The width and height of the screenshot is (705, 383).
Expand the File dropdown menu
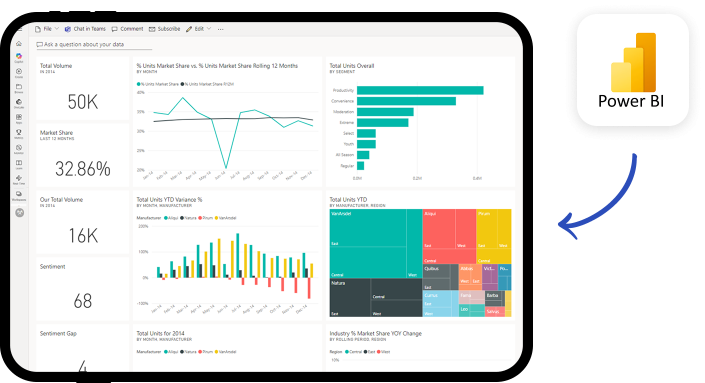point(47,29)
